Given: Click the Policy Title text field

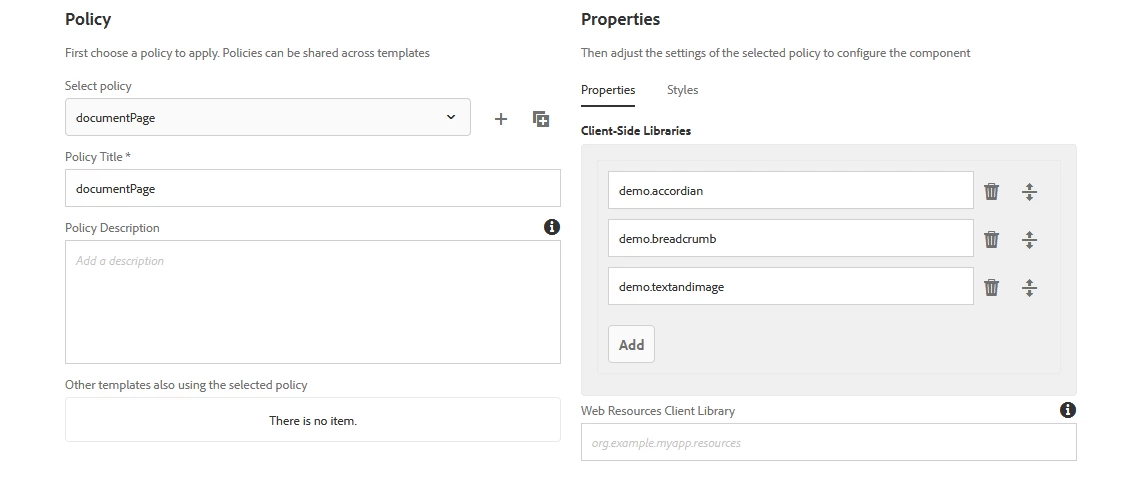Looking at the screenshot, I should click(x=312, y=188).
